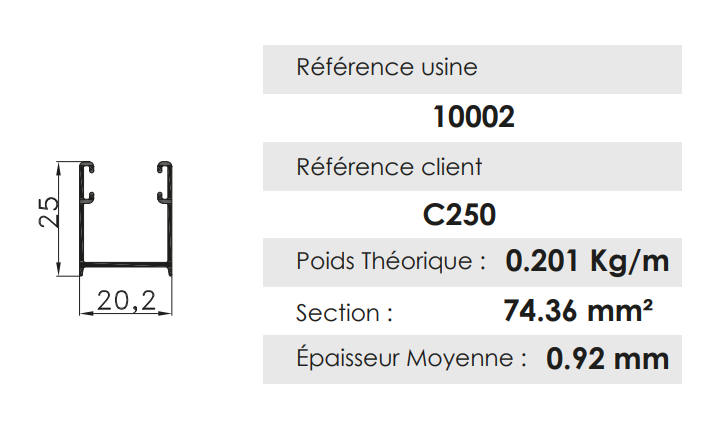Select the "Référence client" header row
The image size is (717, 428).
[x=472, y=167]
